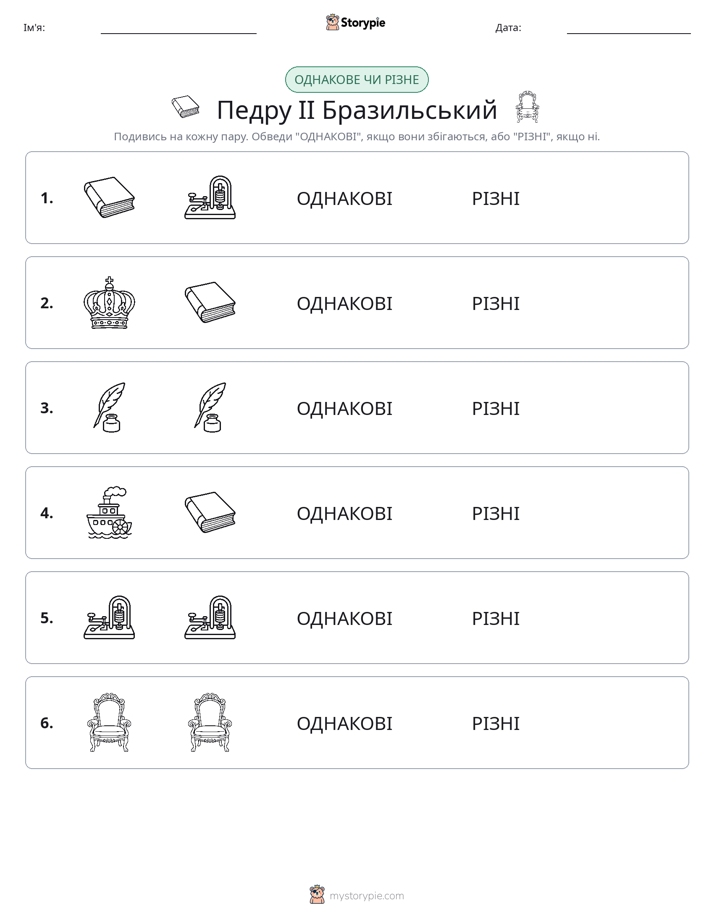Click the ОДНАКОВЕ ЧИ РІЗНЕ green badge
The height and width of the screenshot is (924, 714).
tap(356, 80)
